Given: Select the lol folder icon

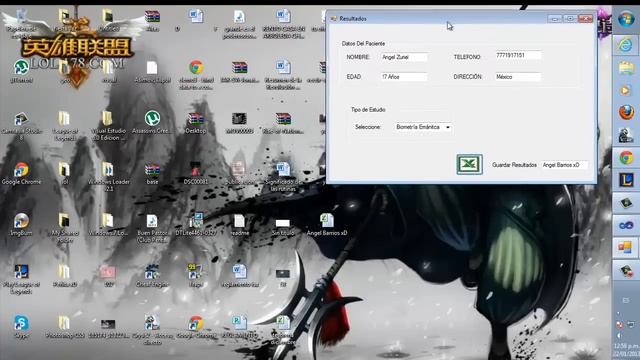Looking at the screenshot, I should click(64, 173).
